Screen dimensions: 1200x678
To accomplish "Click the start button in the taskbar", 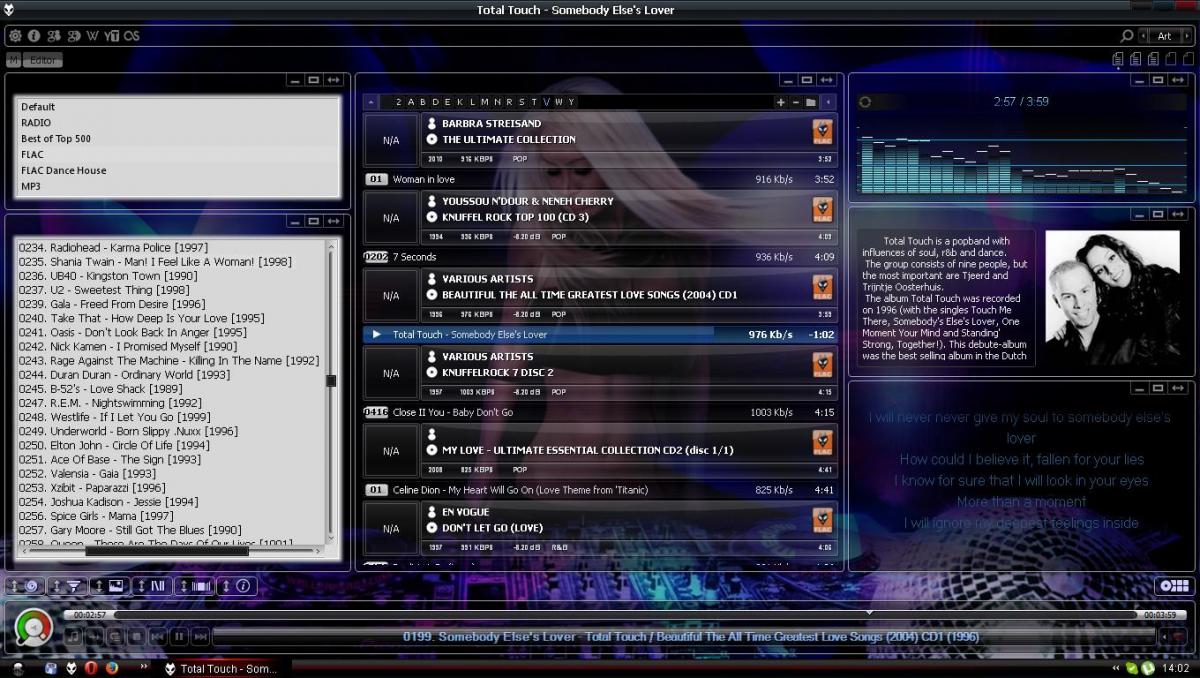I will [x=18, y=668].
